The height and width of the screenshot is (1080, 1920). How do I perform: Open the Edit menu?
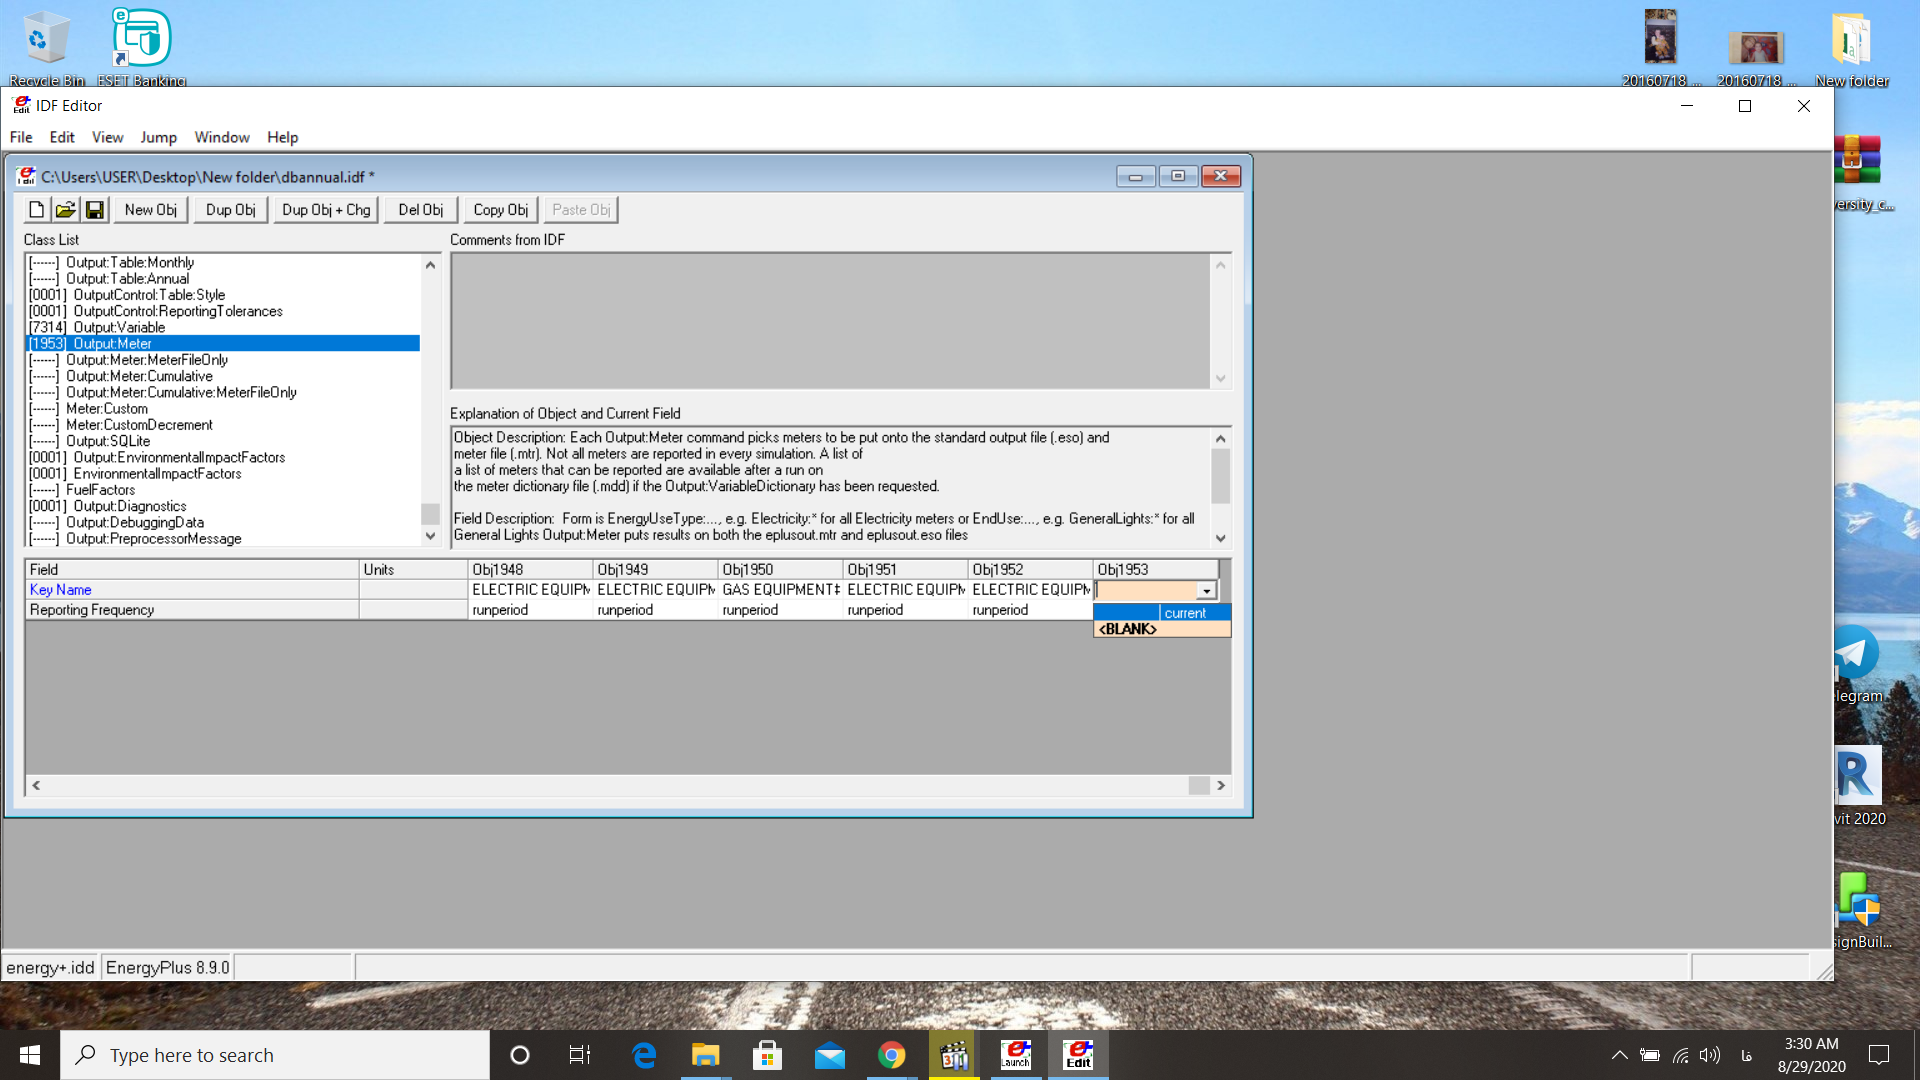(62, 137)
